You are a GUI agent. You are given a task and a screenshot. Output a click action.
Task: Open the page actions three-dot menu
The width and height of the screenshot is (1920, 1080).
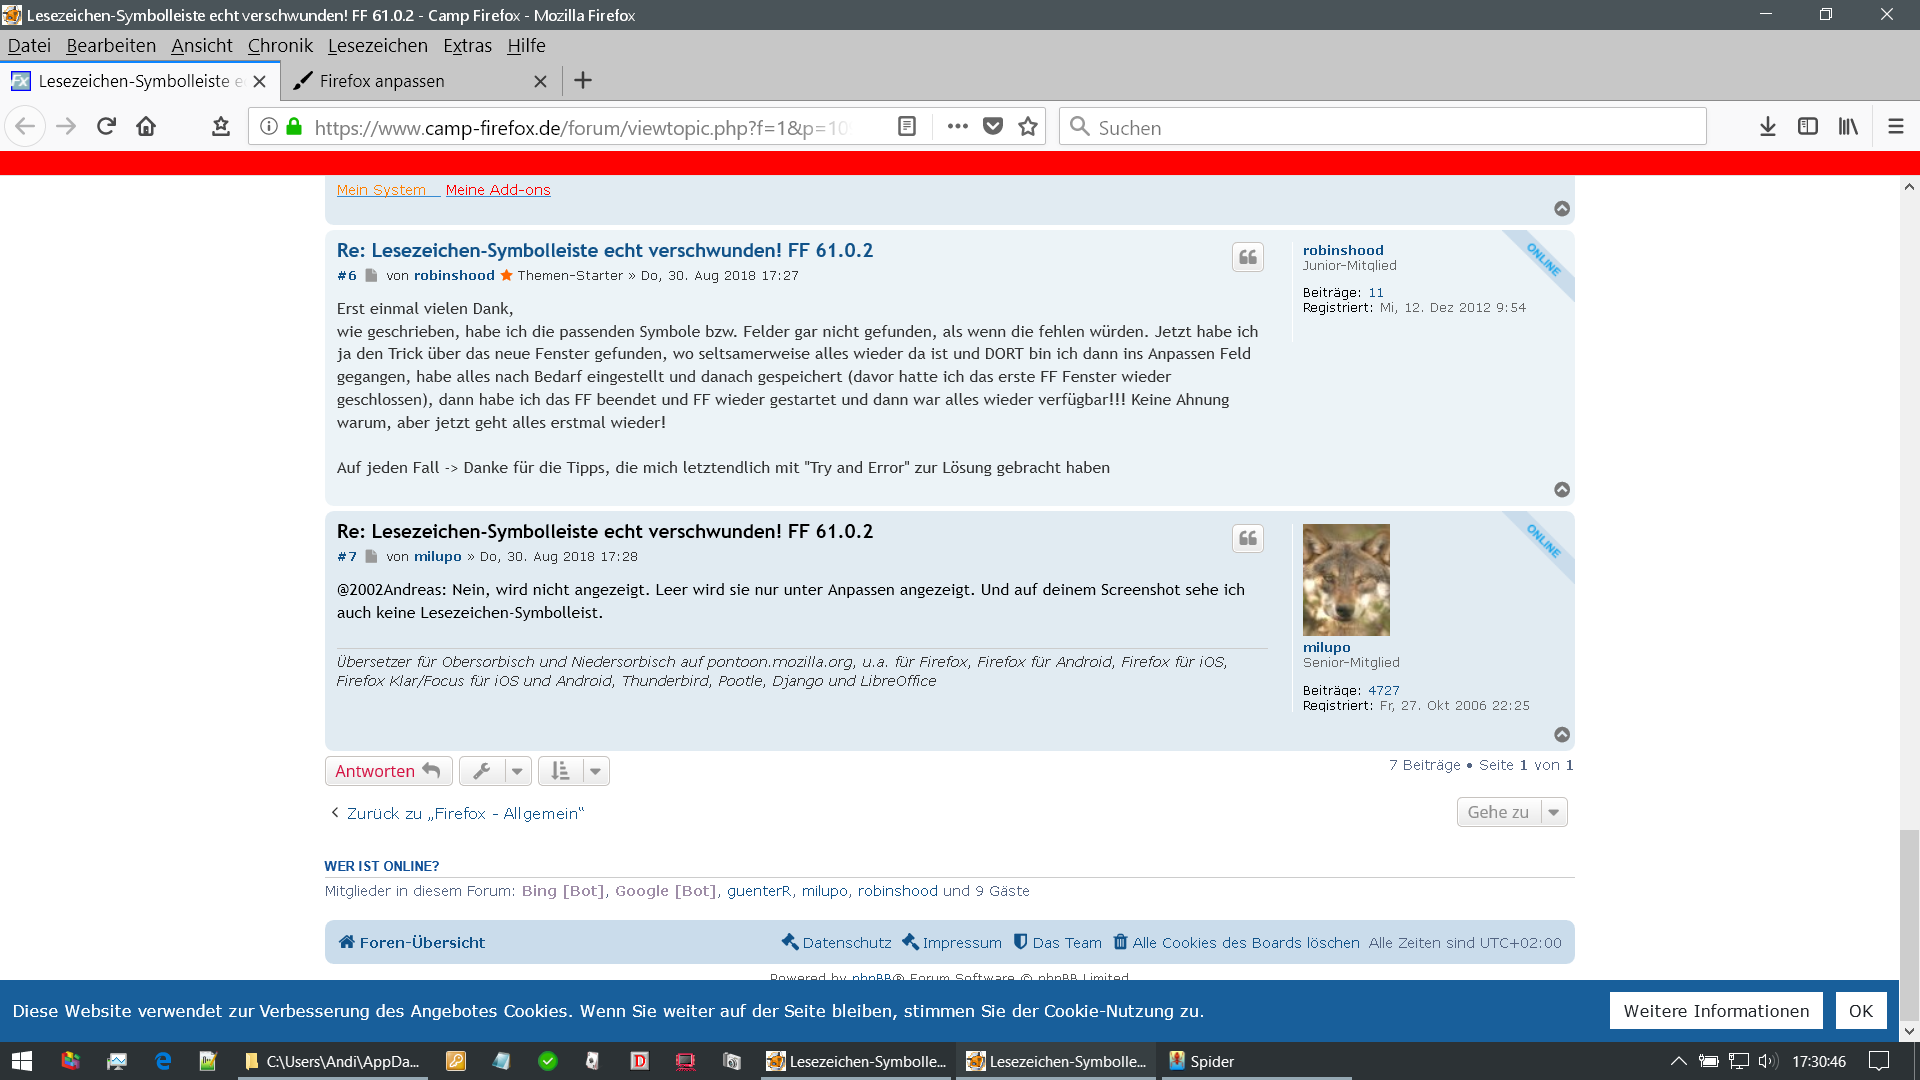957,127
